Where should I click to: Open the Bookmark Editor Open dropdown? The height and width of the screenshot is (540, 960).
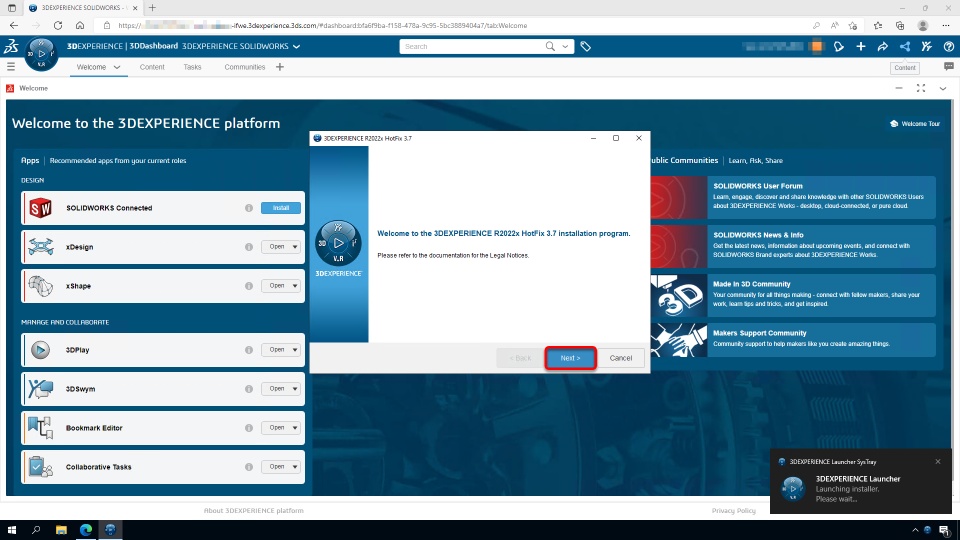[294, 428]
